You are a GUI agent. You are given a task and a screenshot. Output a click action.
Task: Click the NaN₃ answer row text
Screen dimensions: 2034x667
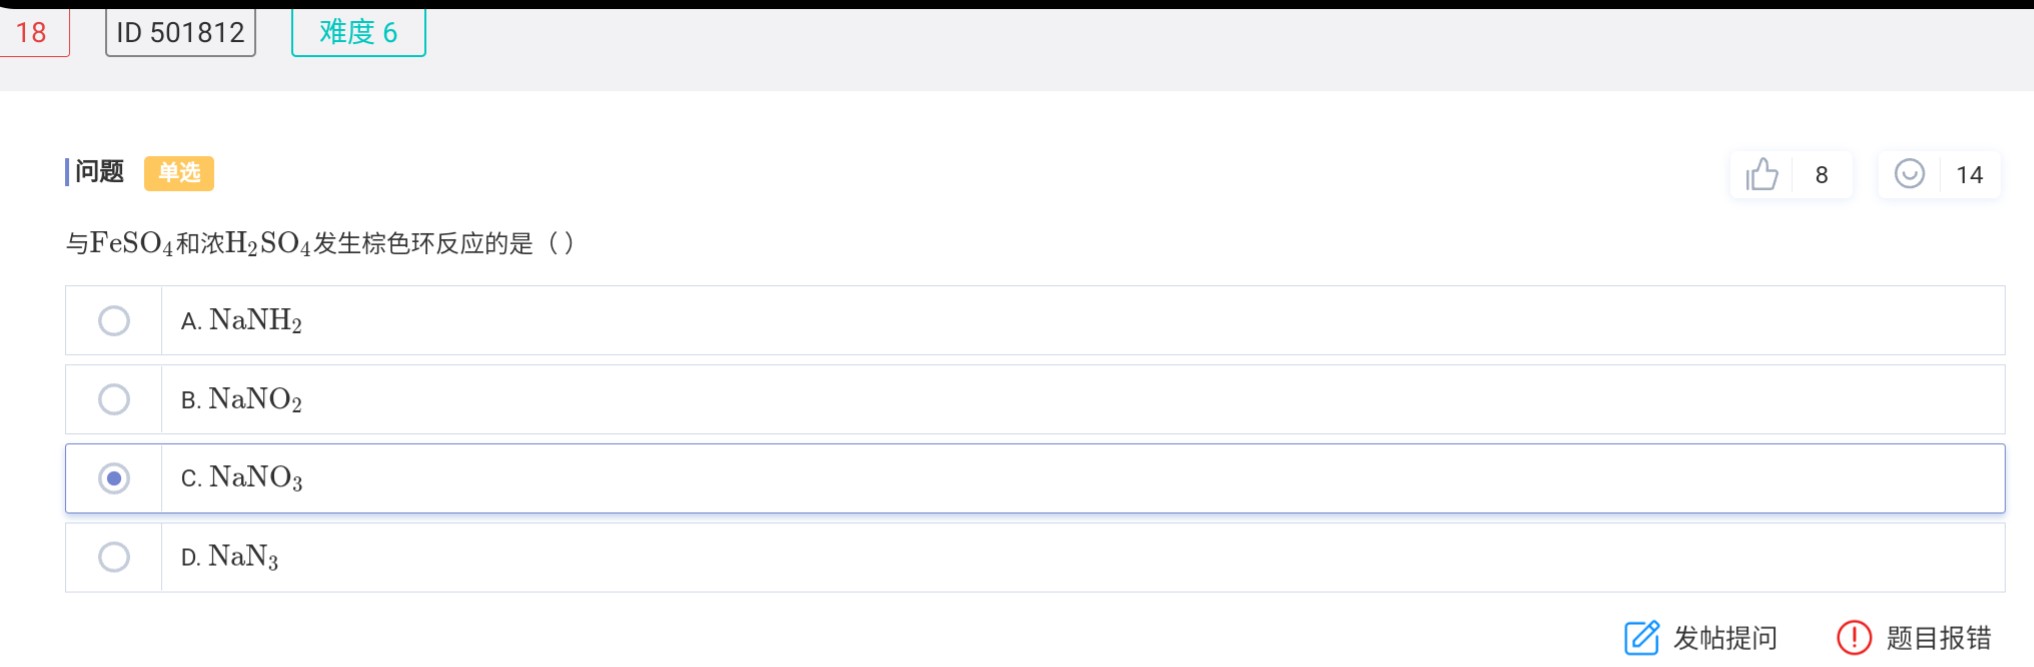[x=229, y=557]
